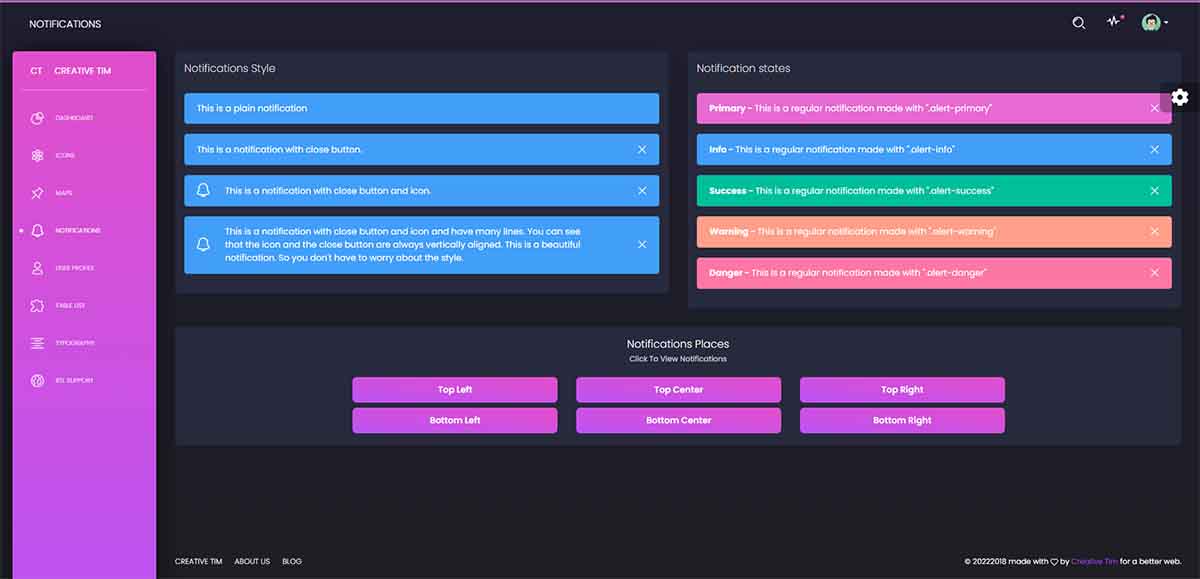Screen dimensions: 1200x579
Task: Open notifications via the pulse activity icon
Action: point(1114,22)
